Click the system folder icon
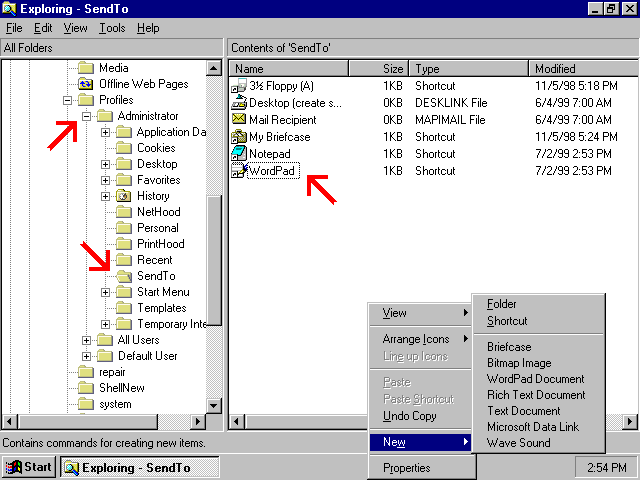The width and height of the screenshot is (640, 480). coord(86,404)
